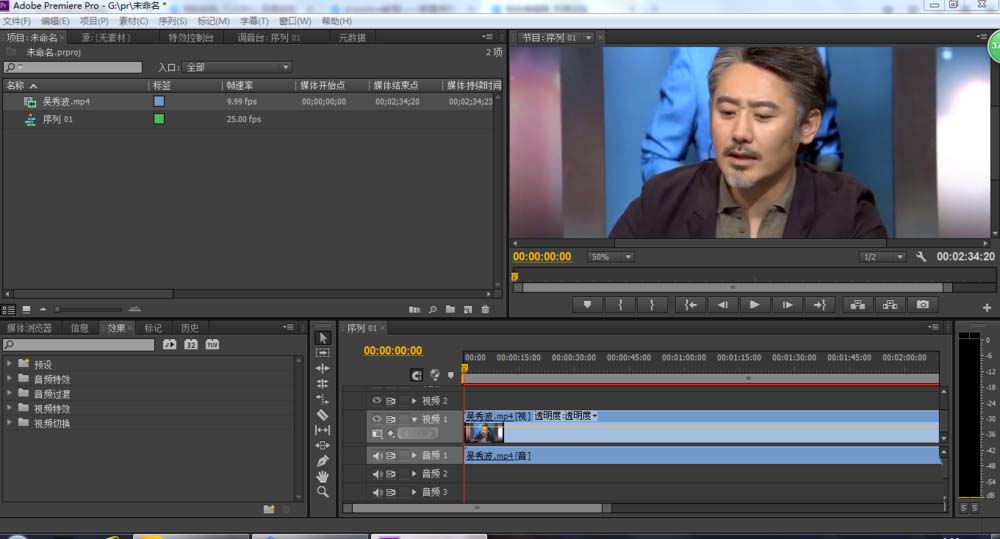The width and height of the screenshot is (1000, 539).
Task: Select the Zoom magnifier tool
Action: pyautogui.click(x=323, y=492)
